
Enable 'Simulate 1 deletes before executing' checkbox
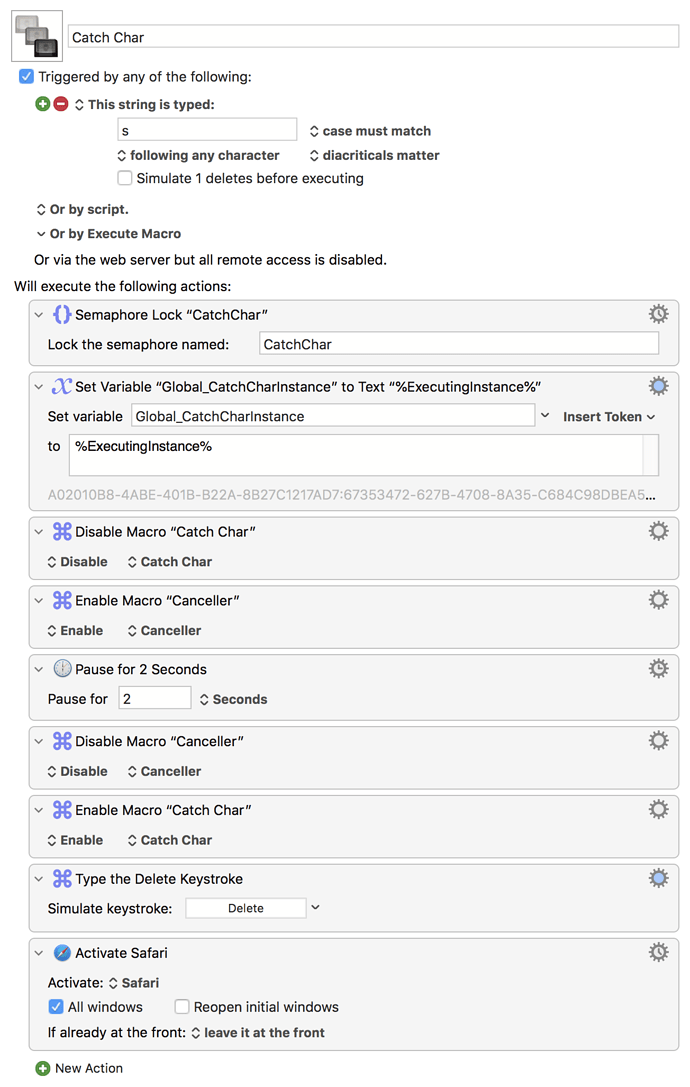click(125, 178)
